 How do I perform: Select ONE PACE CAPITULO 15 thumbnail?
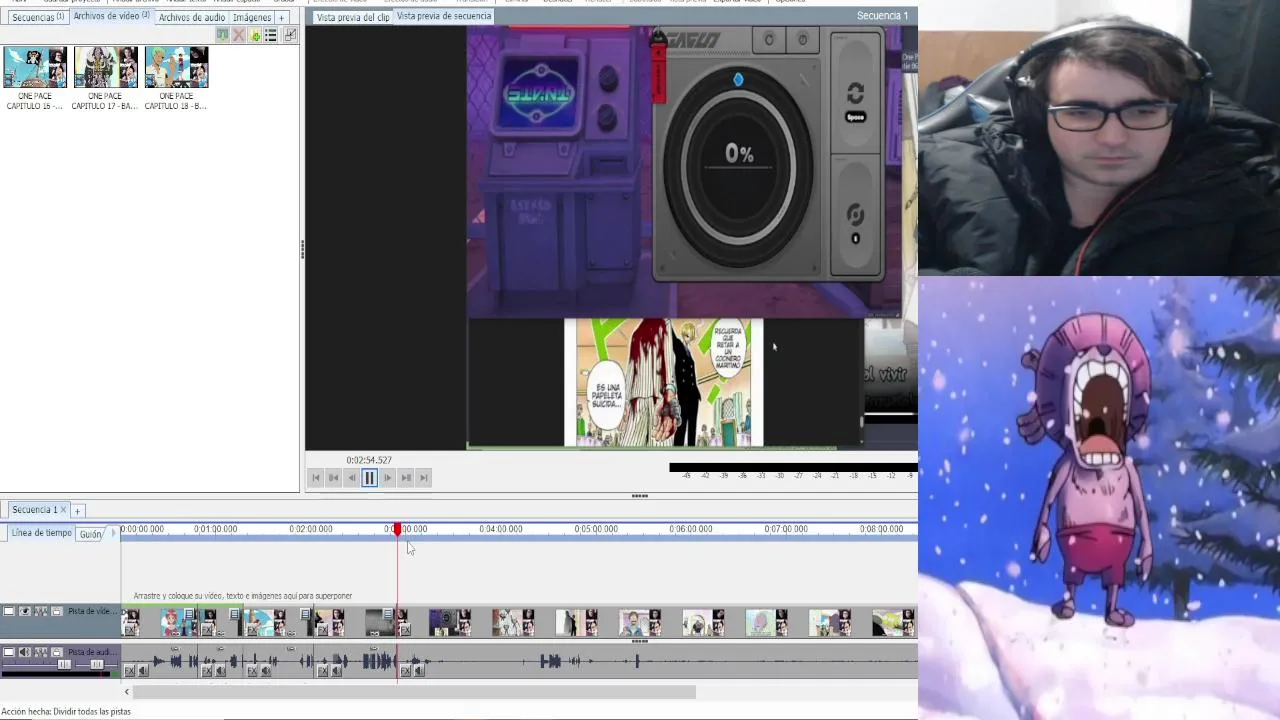point(35,68)
